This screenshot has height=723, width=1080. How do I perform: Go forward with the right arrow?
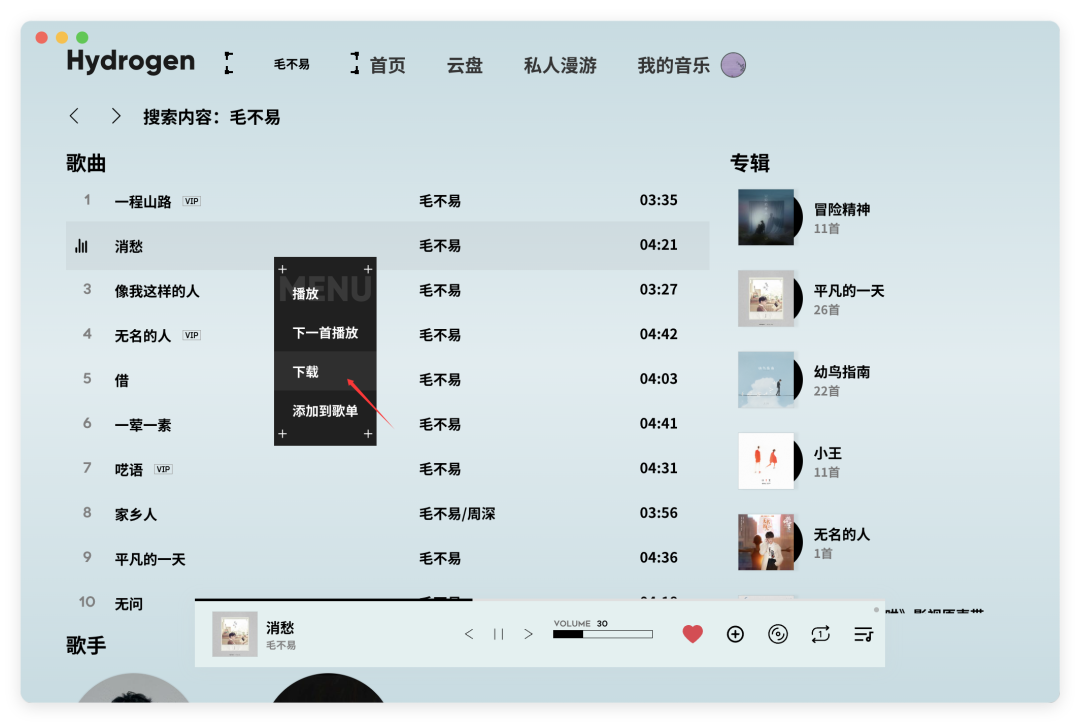pyautogui.click(x=116, y=116)
